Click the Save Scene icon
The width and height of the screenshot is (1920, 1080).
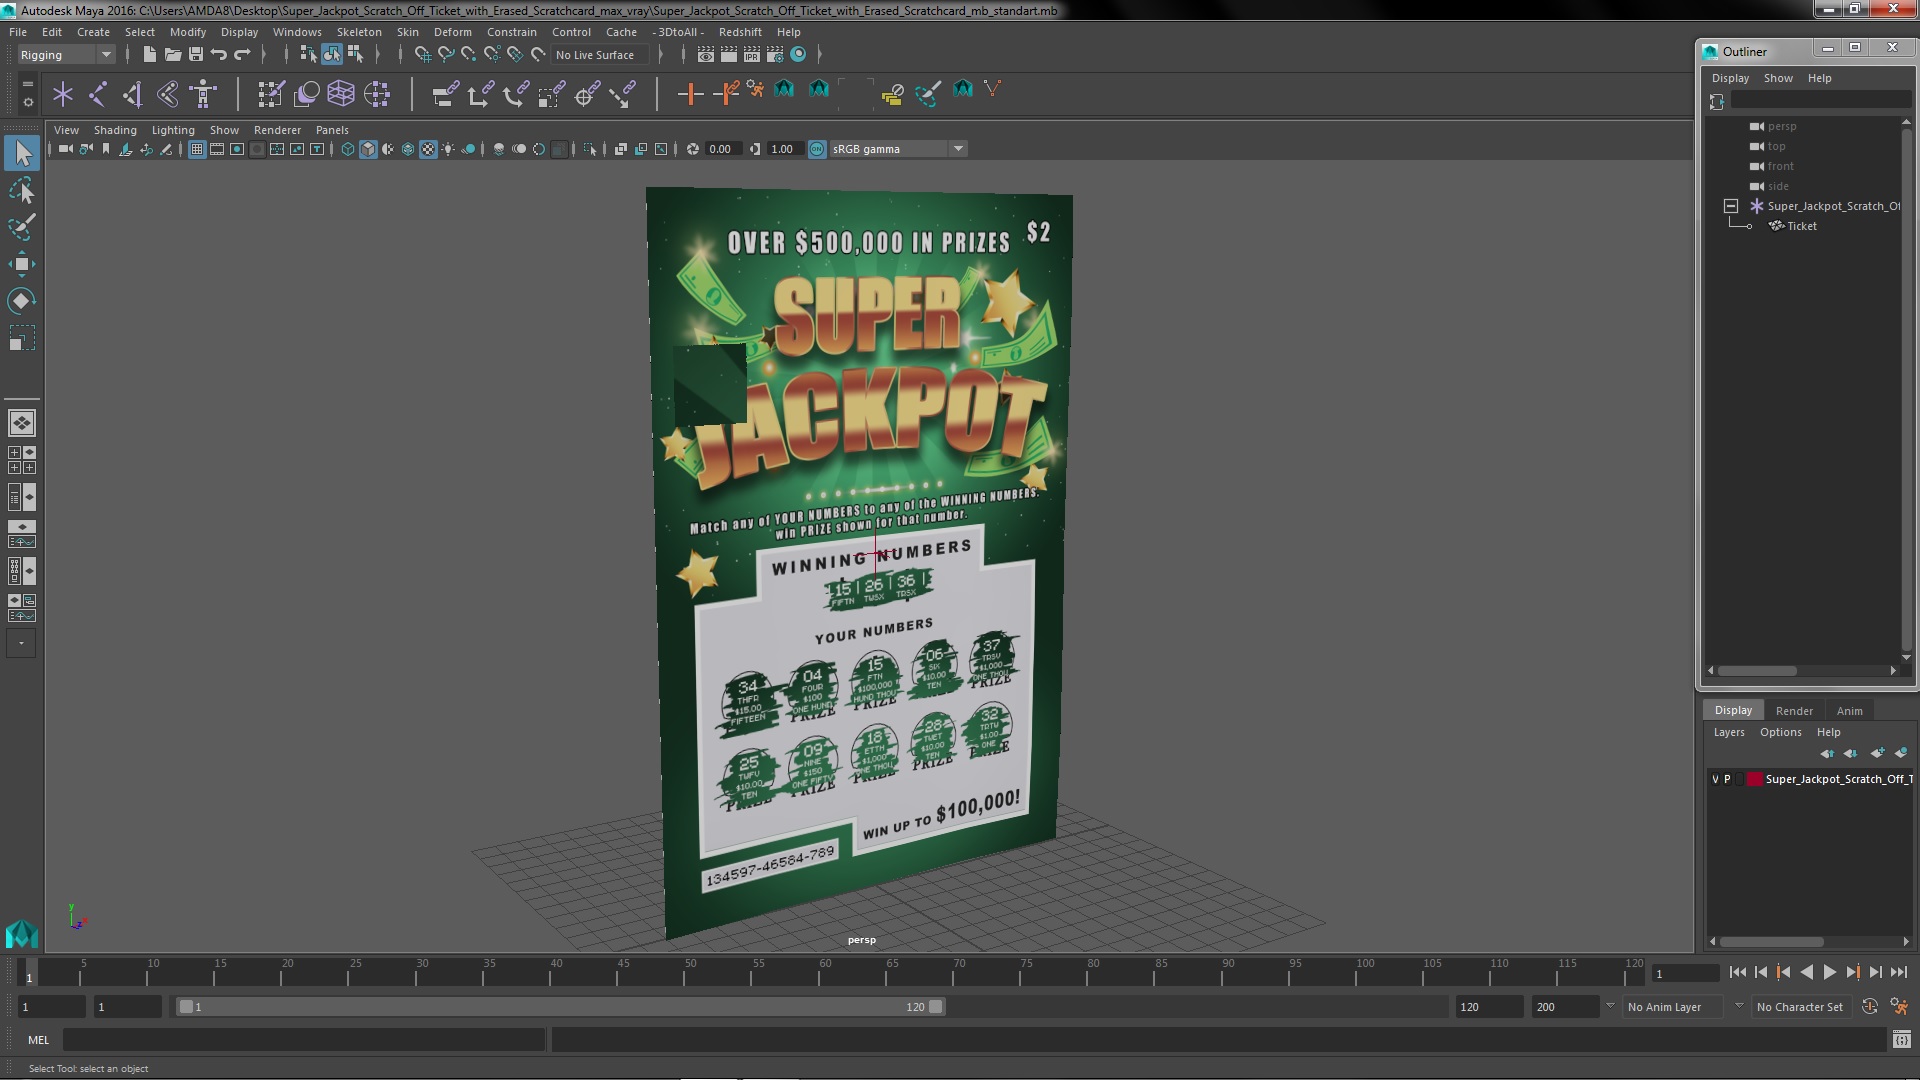(196, 54)
